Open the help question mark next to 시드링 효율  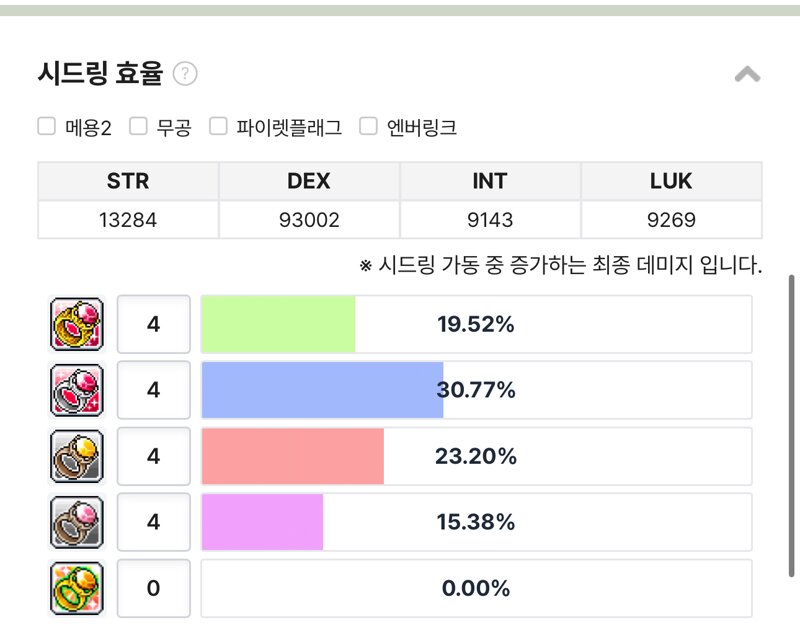(185, 74)
